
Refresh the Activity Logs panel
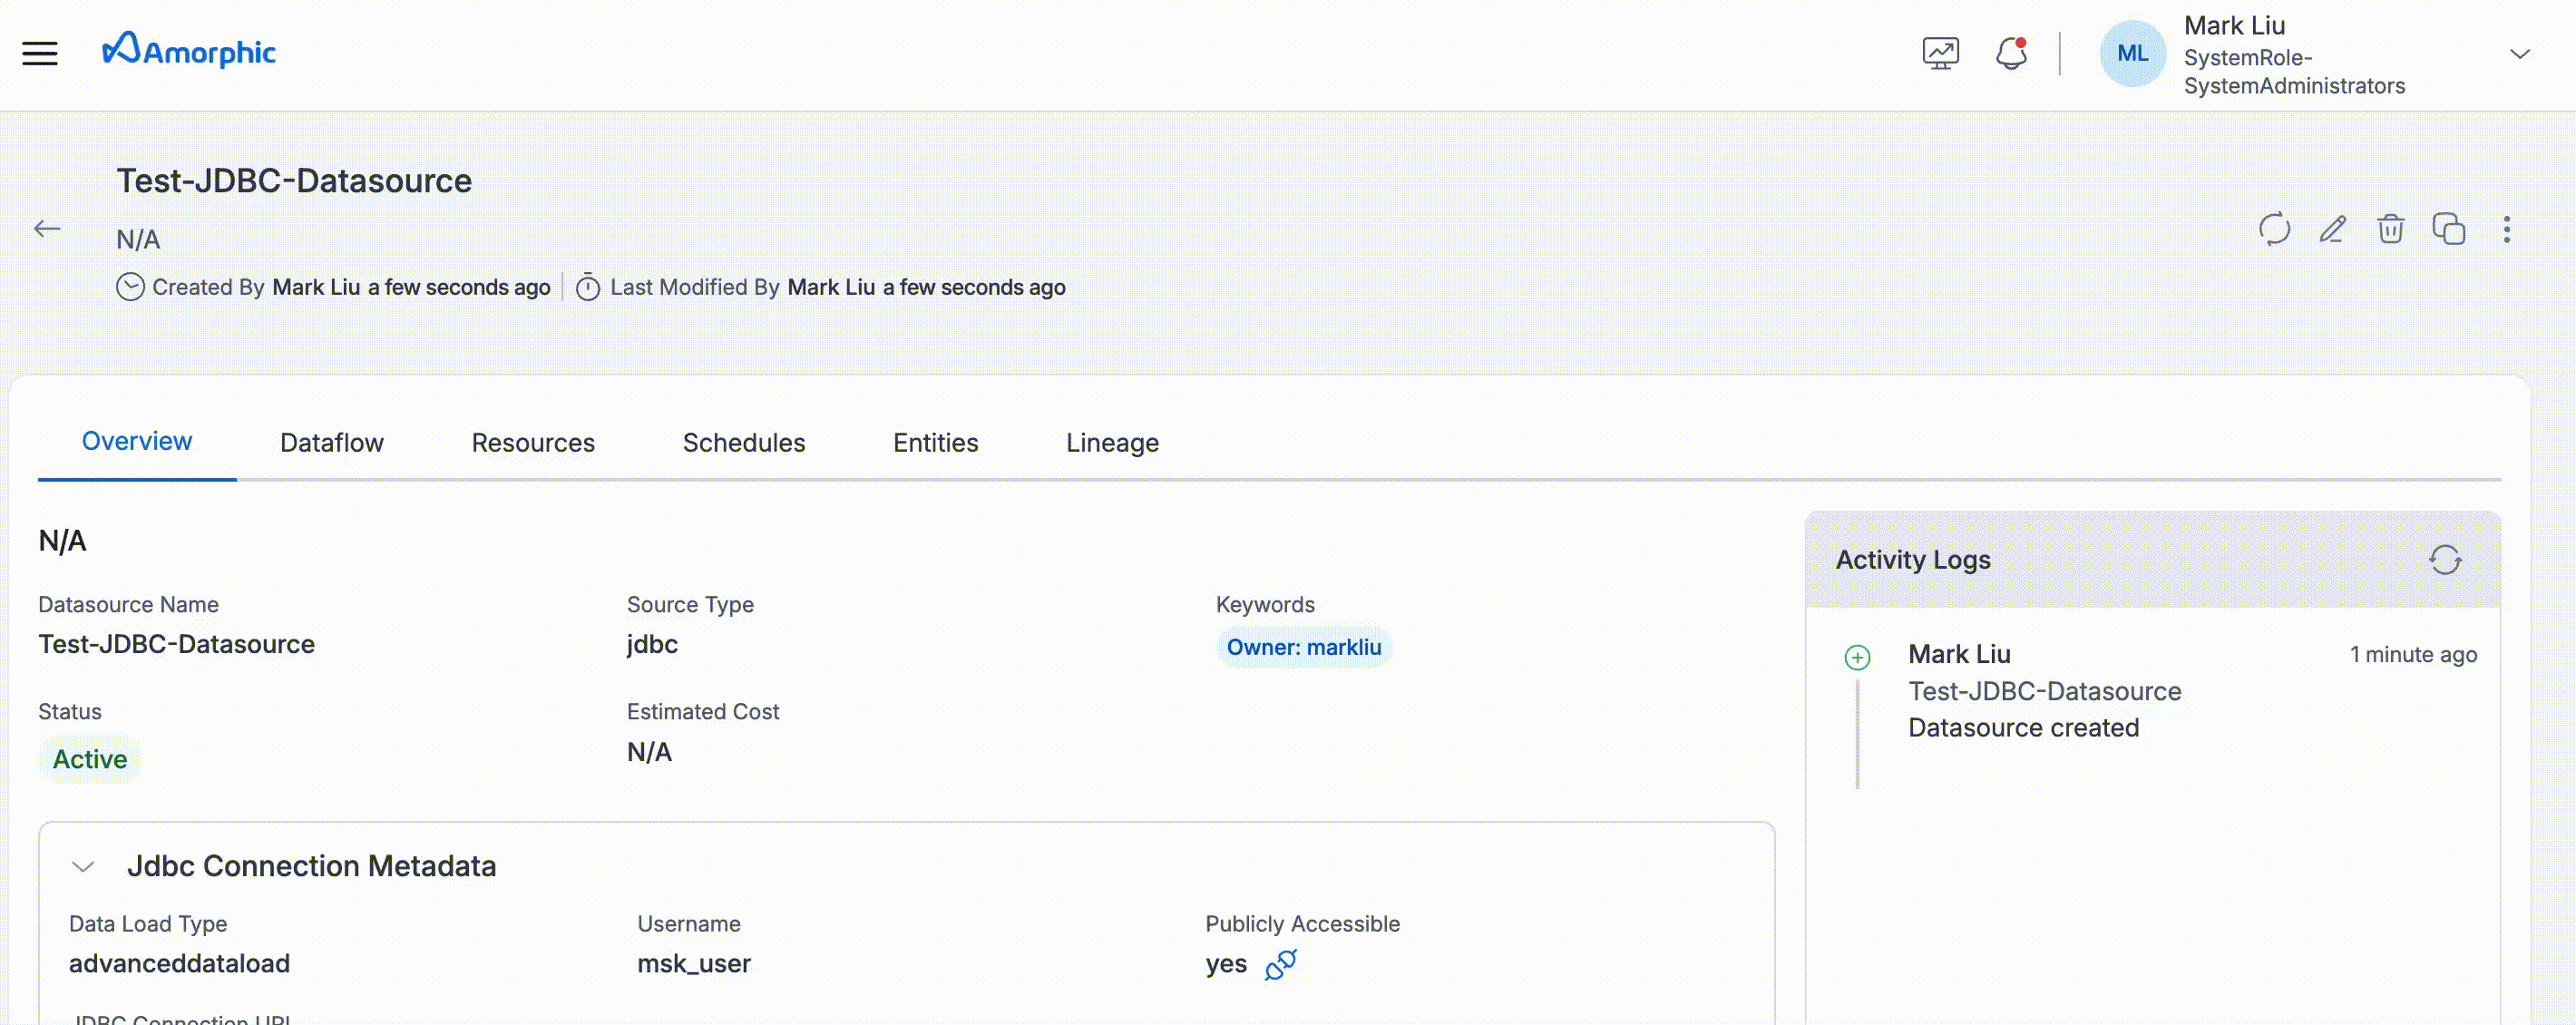(x=2445, y=560)
